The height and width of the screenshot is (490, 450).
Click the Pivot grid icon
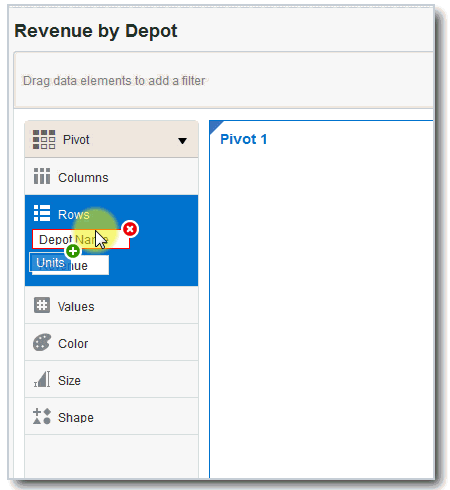click(44, 140)
